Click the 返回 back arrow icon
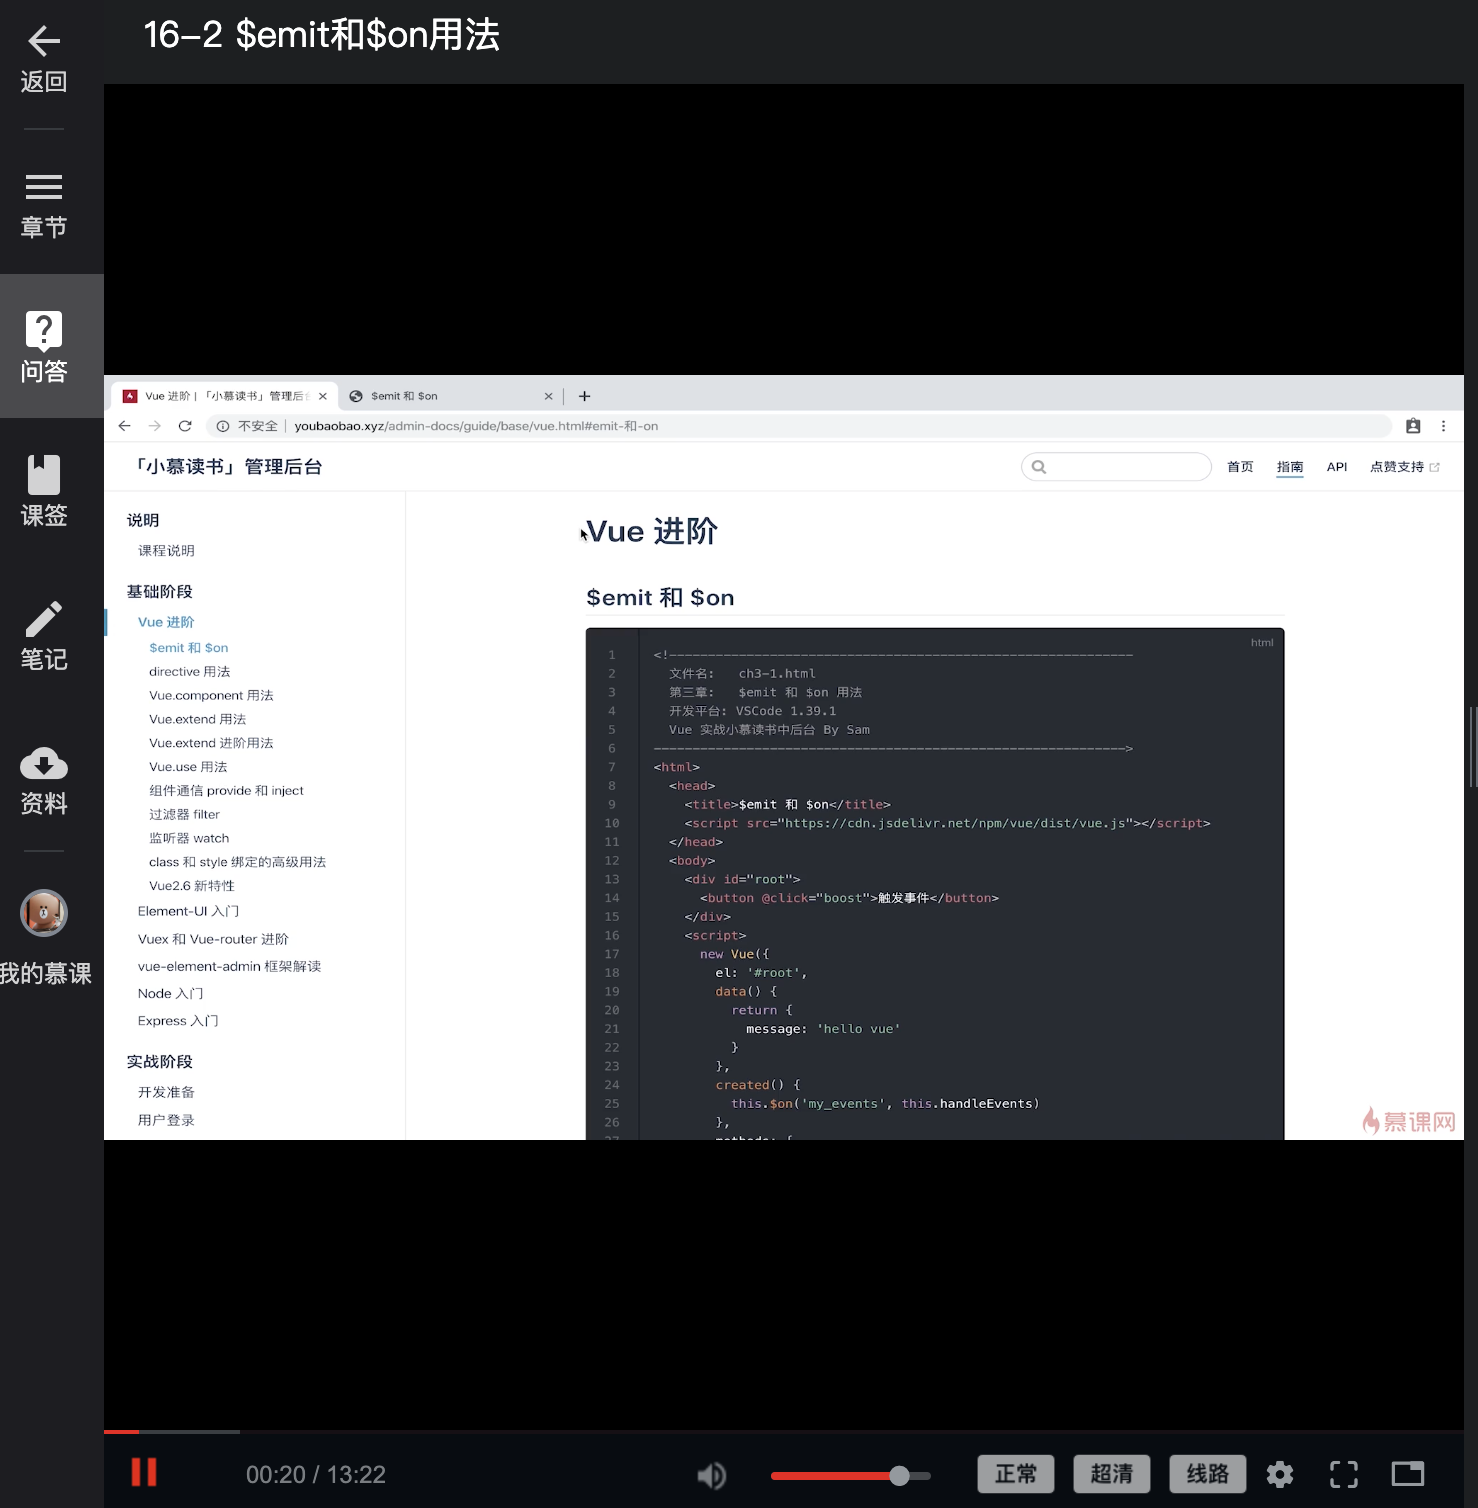 click(42, 42)
